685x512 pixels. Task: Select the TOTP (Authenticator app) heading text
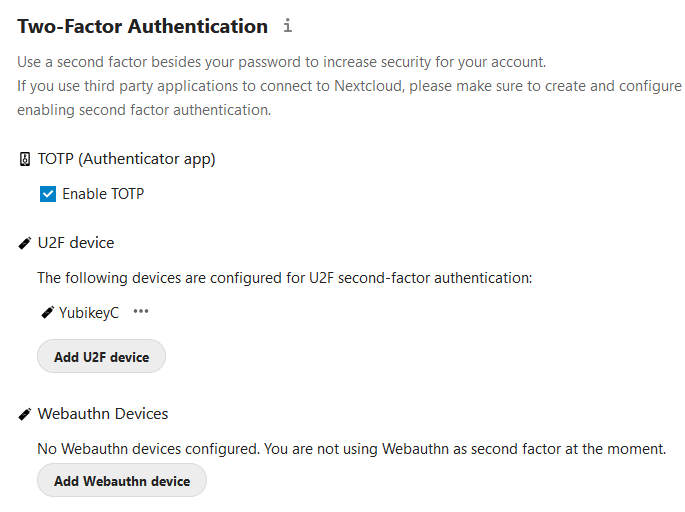pos(126,159)
